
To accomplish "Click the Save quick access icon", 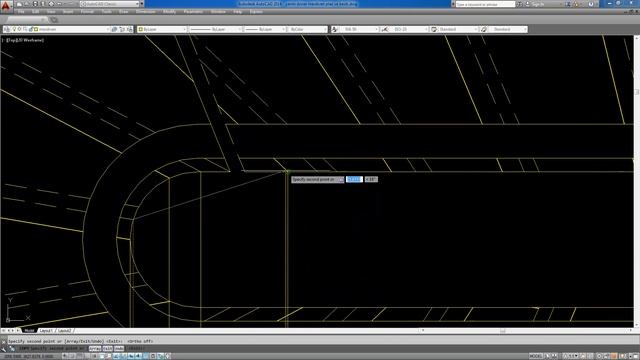I will point(35,4).
